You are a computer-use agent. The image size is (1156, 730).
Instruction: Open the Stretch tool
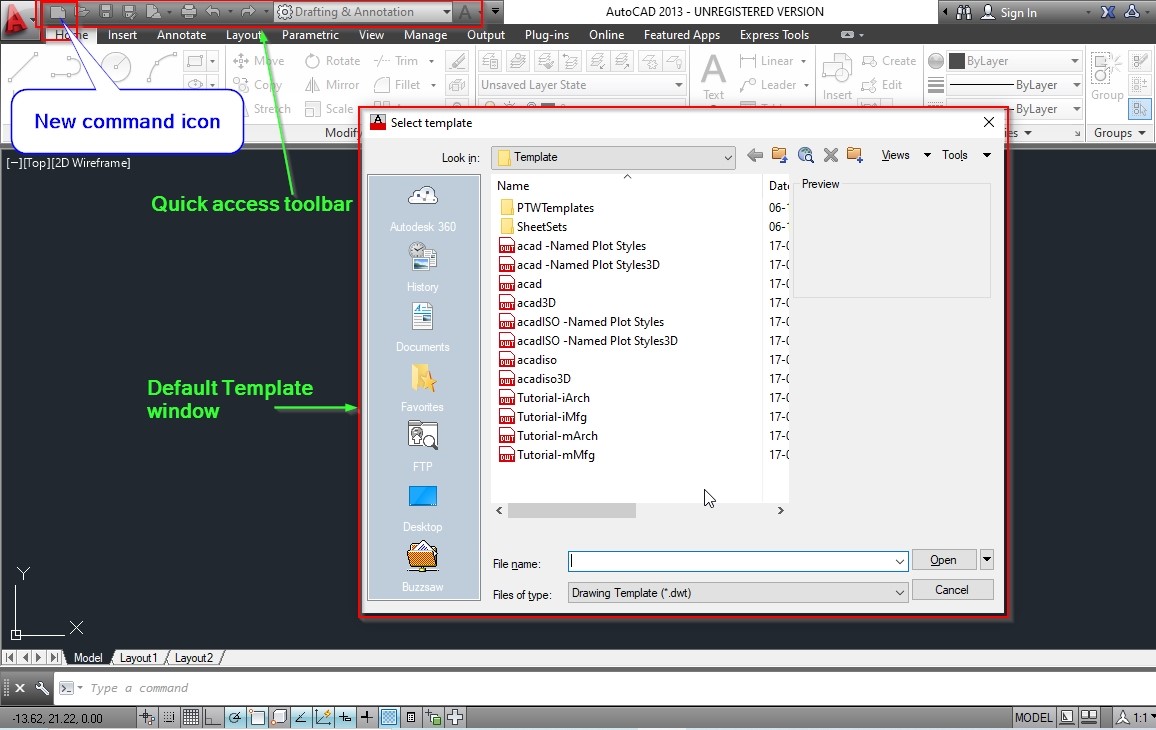270,109
